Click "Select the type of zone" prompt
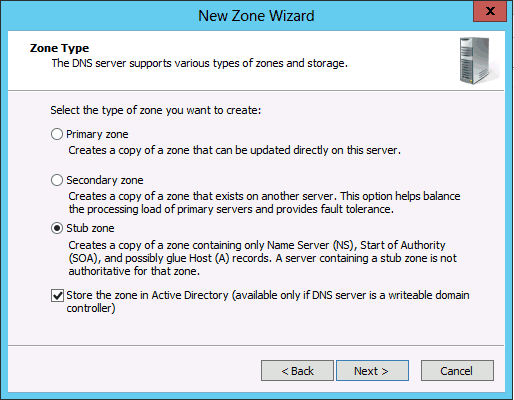The width and height of the screenshot is (514, 400). click(x=156, y=110)
